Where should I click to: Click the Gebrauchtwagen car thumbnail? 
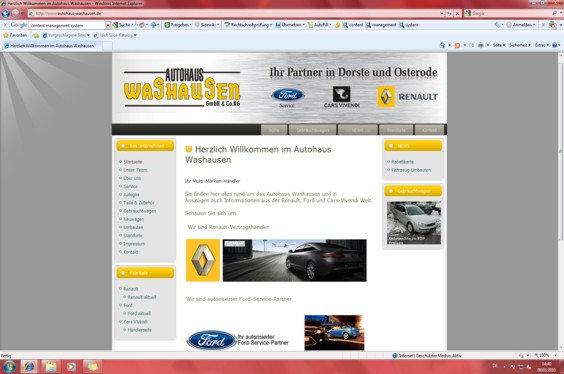[414, 223]
